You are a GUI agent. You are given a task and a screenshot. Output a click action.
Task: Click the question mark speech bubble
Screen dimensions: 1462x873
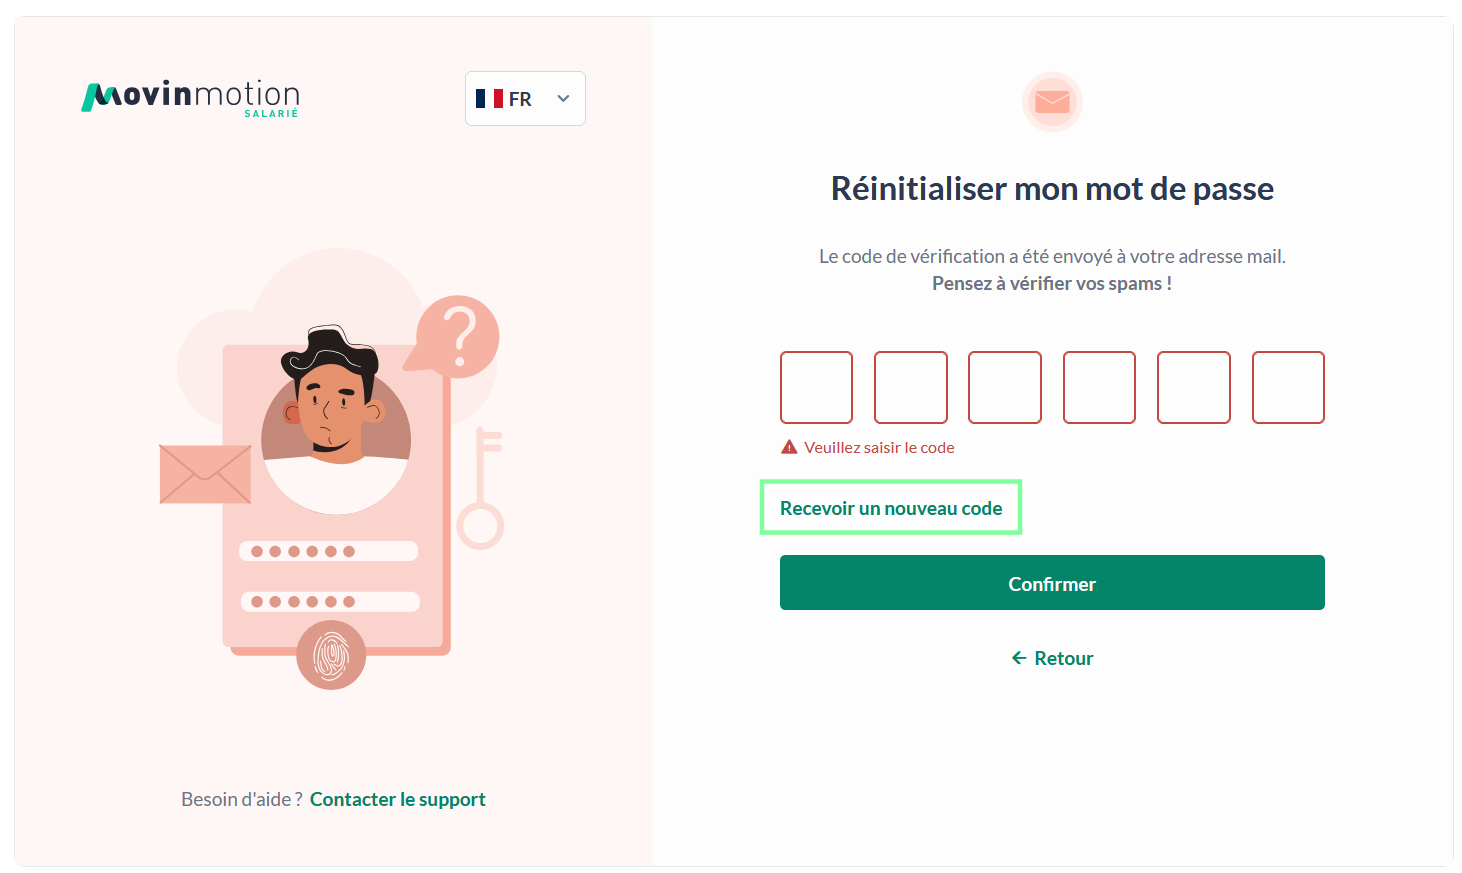[458, 334]
